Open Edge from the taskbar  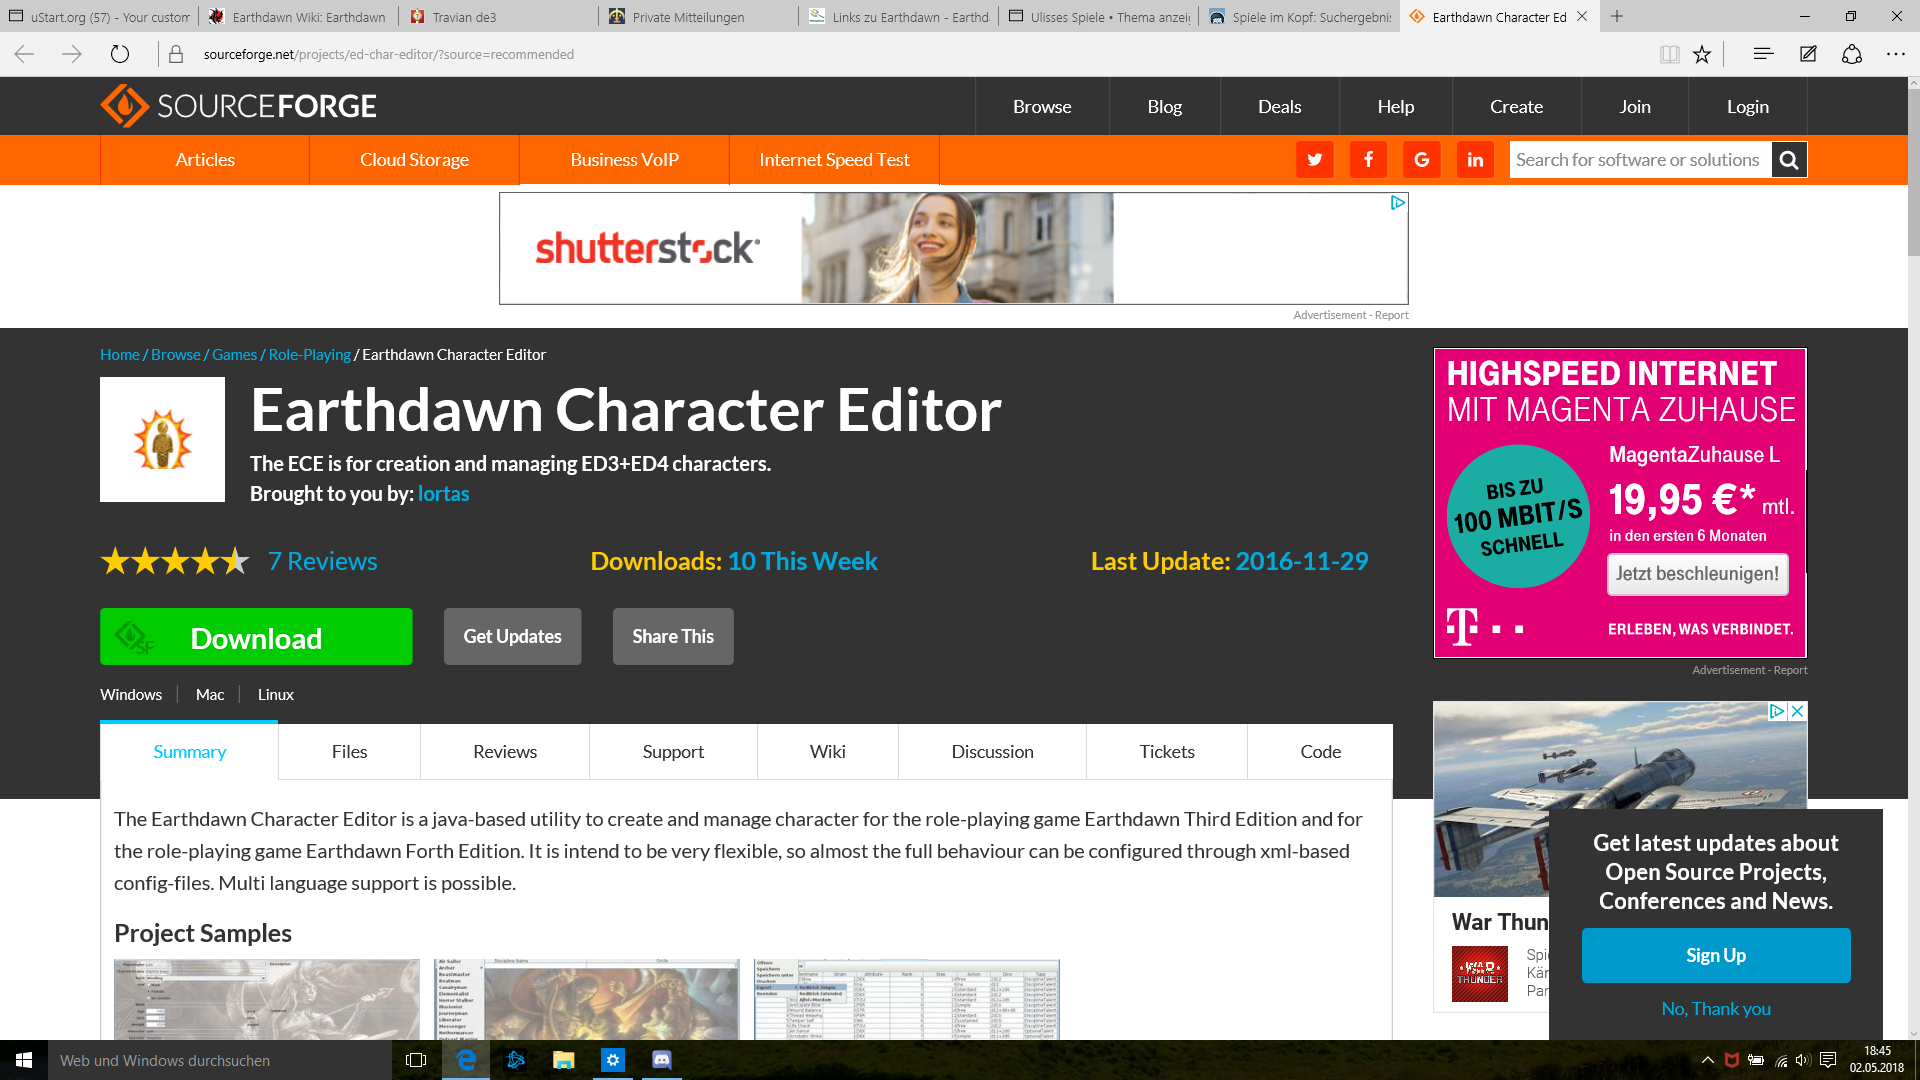pyautogui.click(x=466, y=1060)
